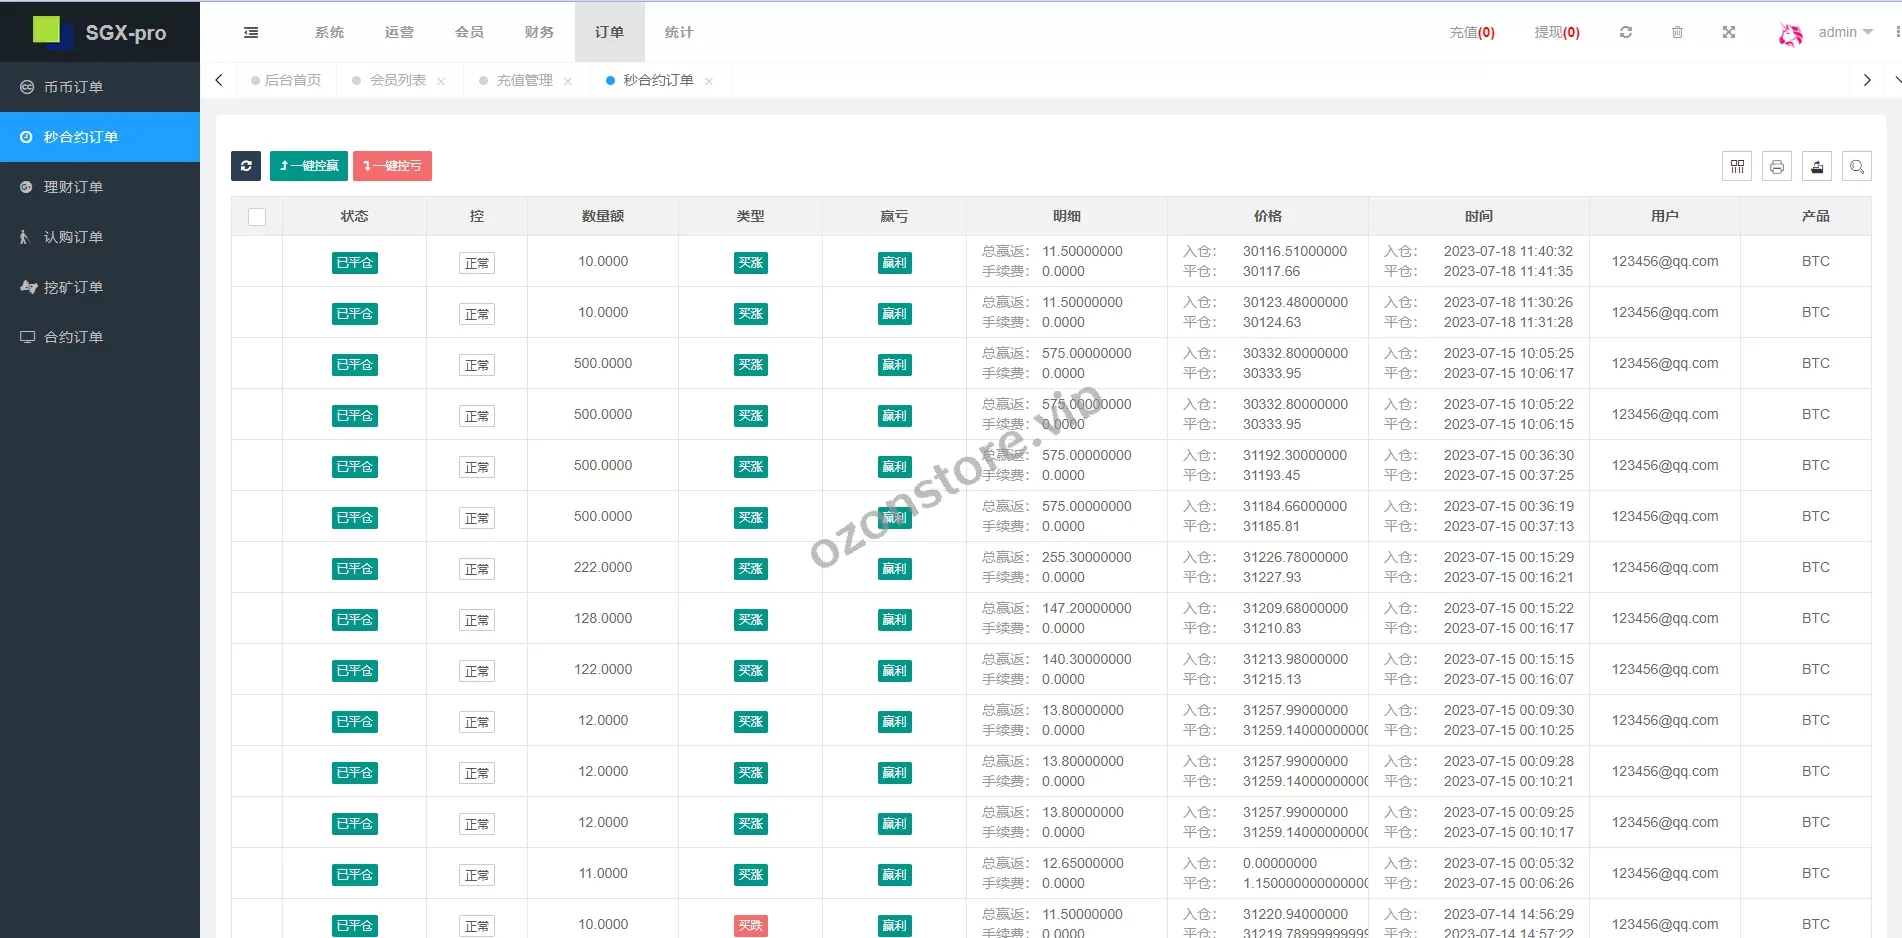Click the print icon above the table
This screenshot has width=1902, height=938.
click(x=1777, y=167)
